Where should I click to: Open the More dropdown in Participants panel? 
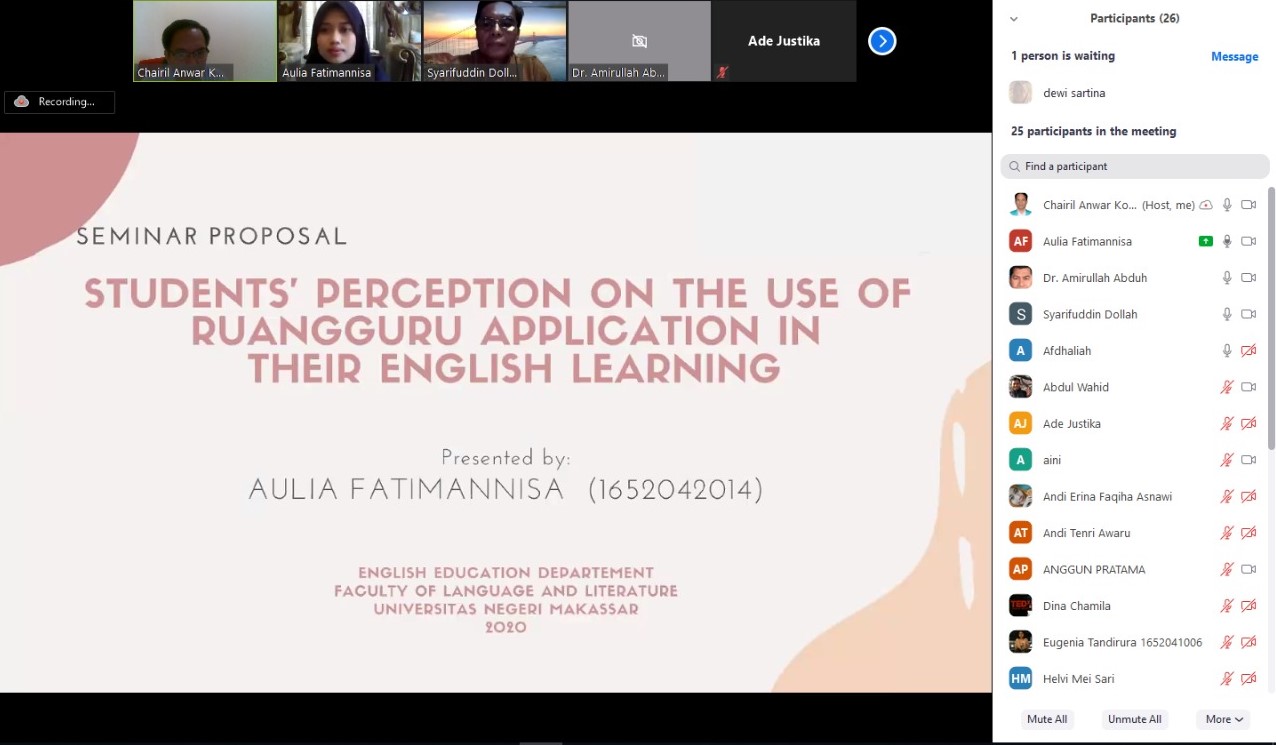[x=1224, y=719]
